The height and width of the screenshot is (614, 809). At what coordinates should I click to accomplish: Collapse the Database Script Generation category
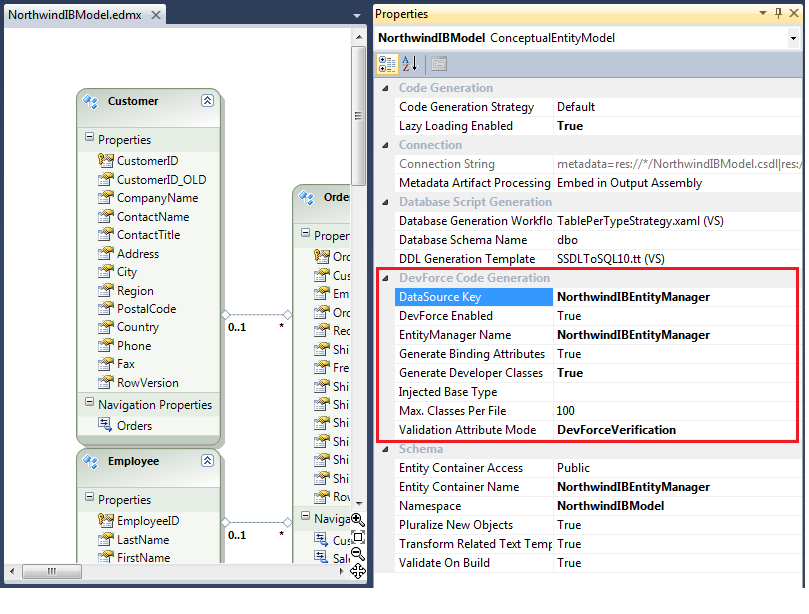pyautogui.click(x=385, y=202)
